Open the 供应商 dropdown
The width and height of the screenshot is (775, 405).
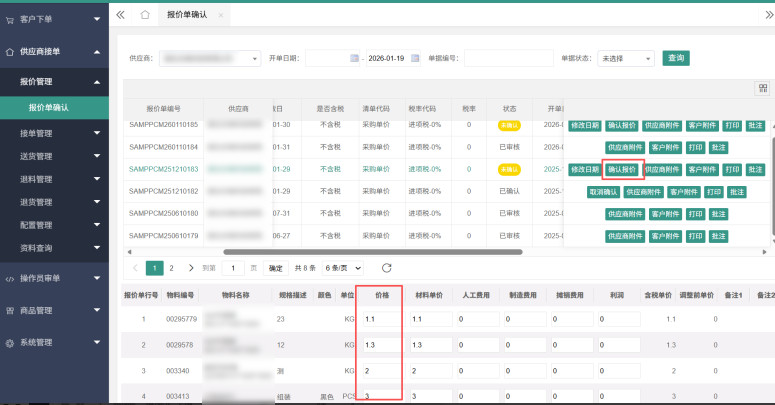click(210, 58)
